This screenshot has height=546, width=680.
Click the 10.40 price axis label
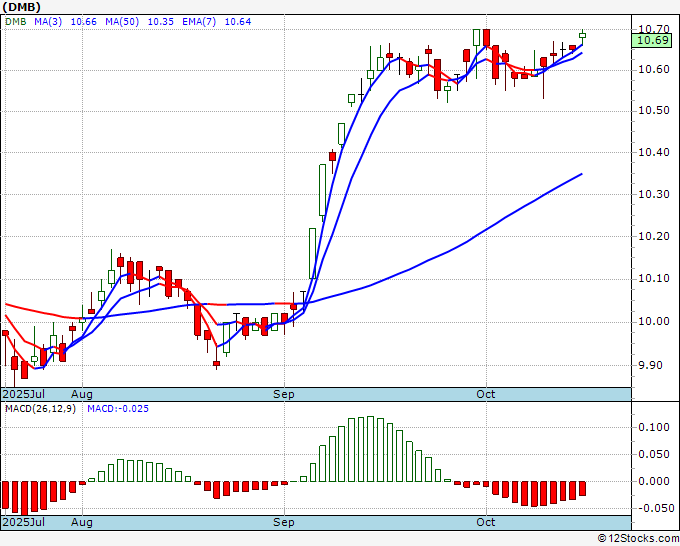click(654, 152)
